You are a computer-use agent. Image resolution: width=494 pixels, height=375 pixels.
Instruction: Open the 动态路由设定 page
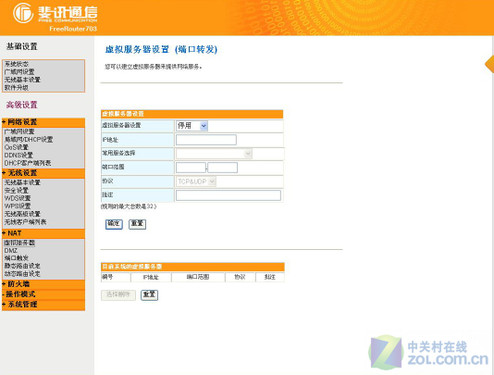pyautogui.click(x=22, y=274)
